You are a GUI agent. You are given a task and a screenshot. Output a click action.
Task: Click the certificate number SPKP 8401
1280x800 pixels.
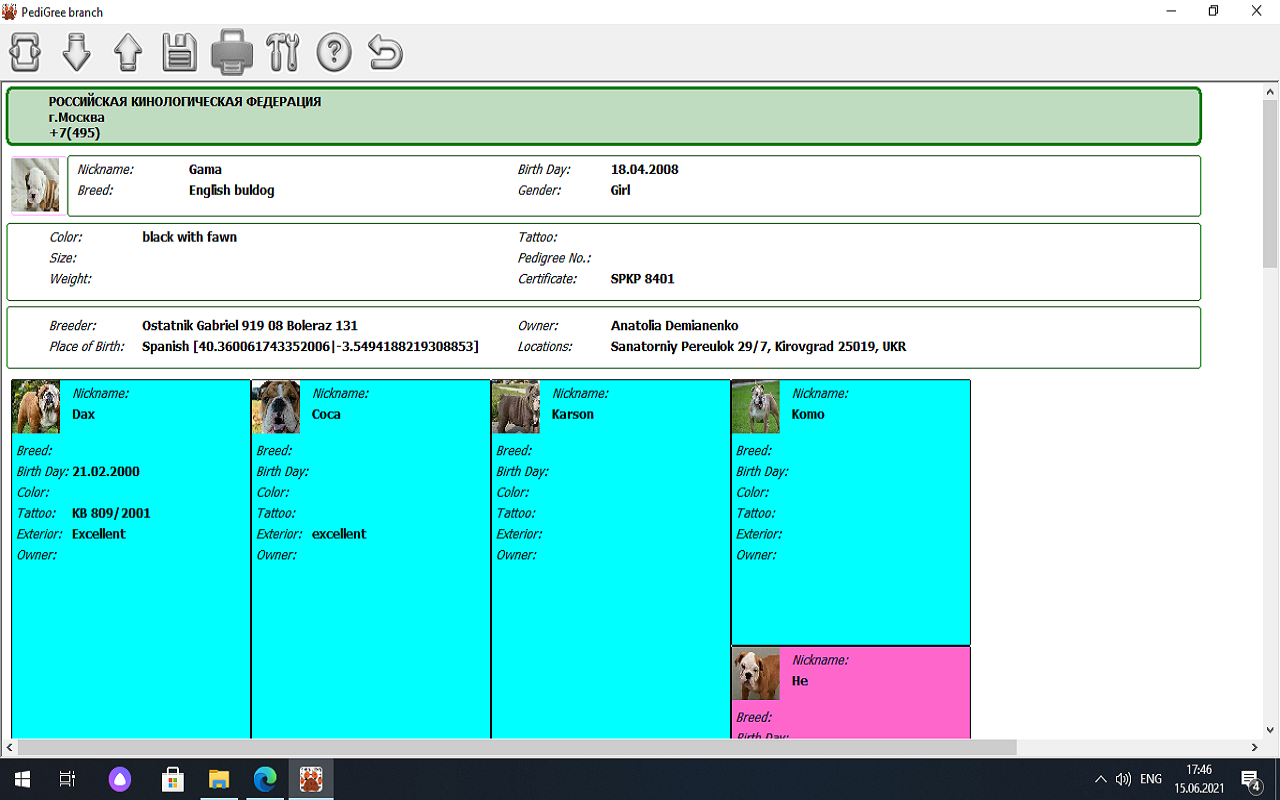(642, 279)
